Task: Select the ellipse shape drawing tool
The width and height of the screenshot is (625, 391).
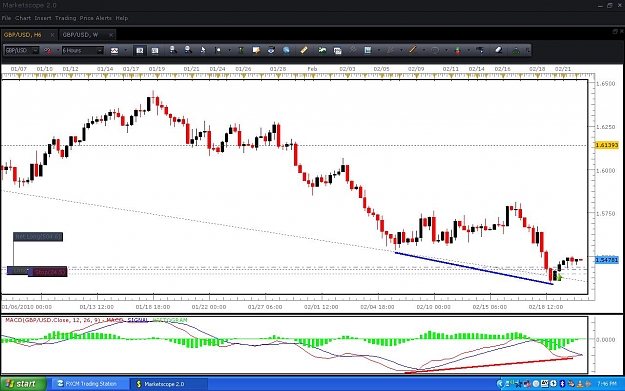Action: (435, 50)
